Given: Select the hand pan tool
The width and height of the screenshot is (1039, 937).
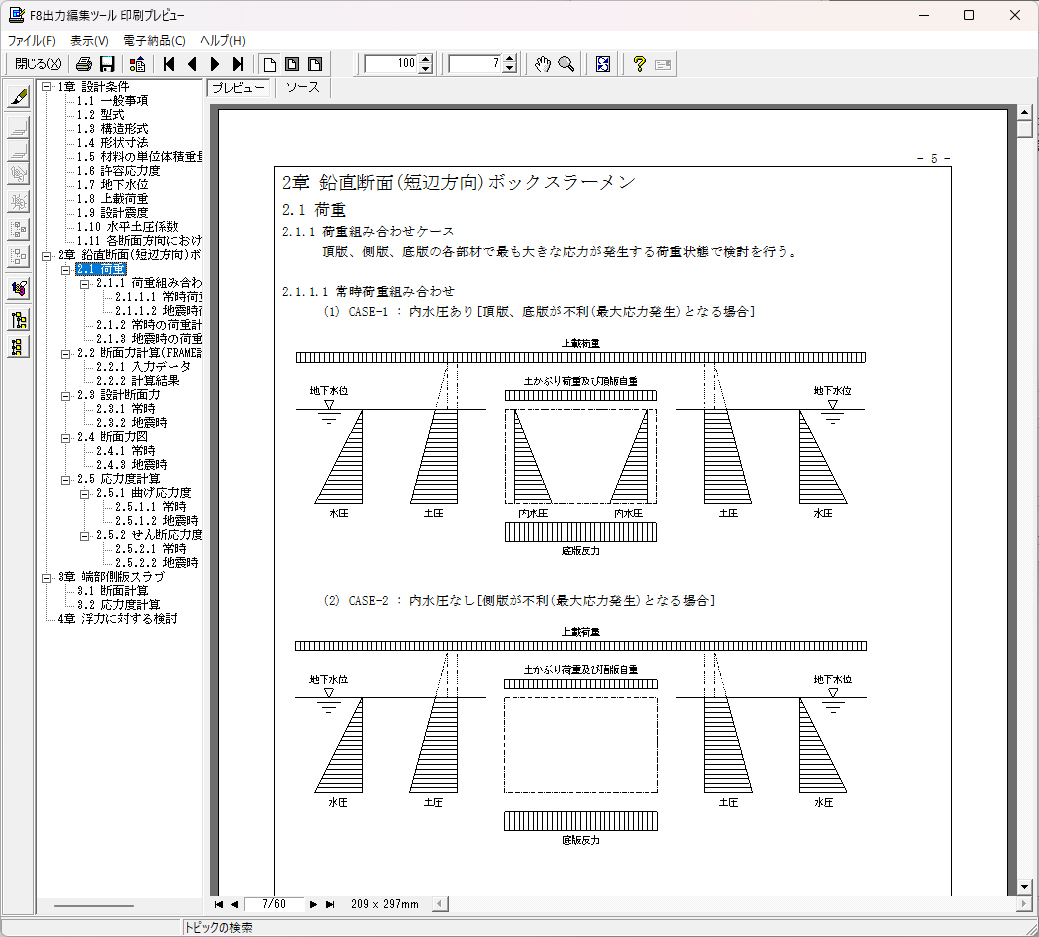Looking at the screenshot, I should pyautogui.click(x=542, y=64).
